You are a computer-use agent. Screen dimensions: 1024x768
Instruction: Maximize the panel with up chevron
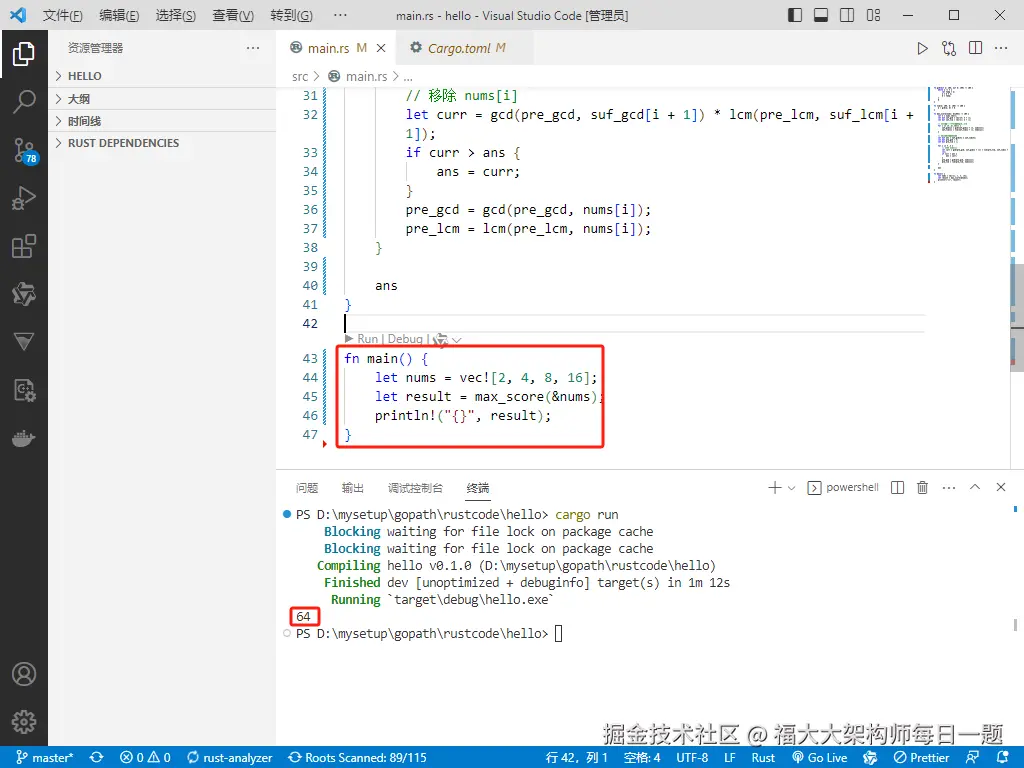[975, 487]
